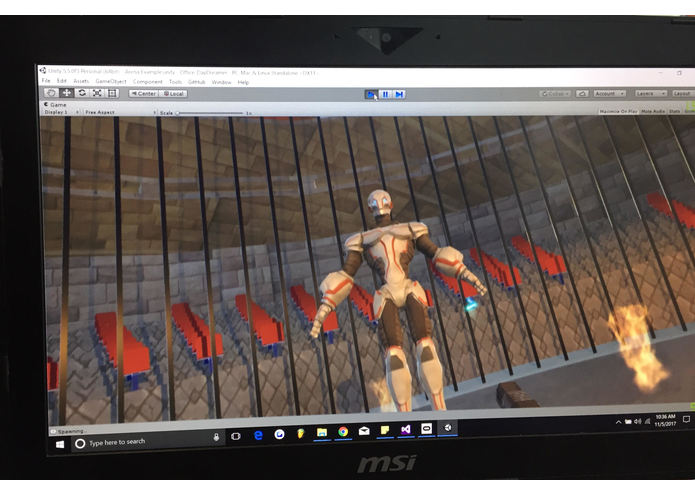Step forward one frame
This screenshot has height=494, width=695.
[x=399, y=94]
